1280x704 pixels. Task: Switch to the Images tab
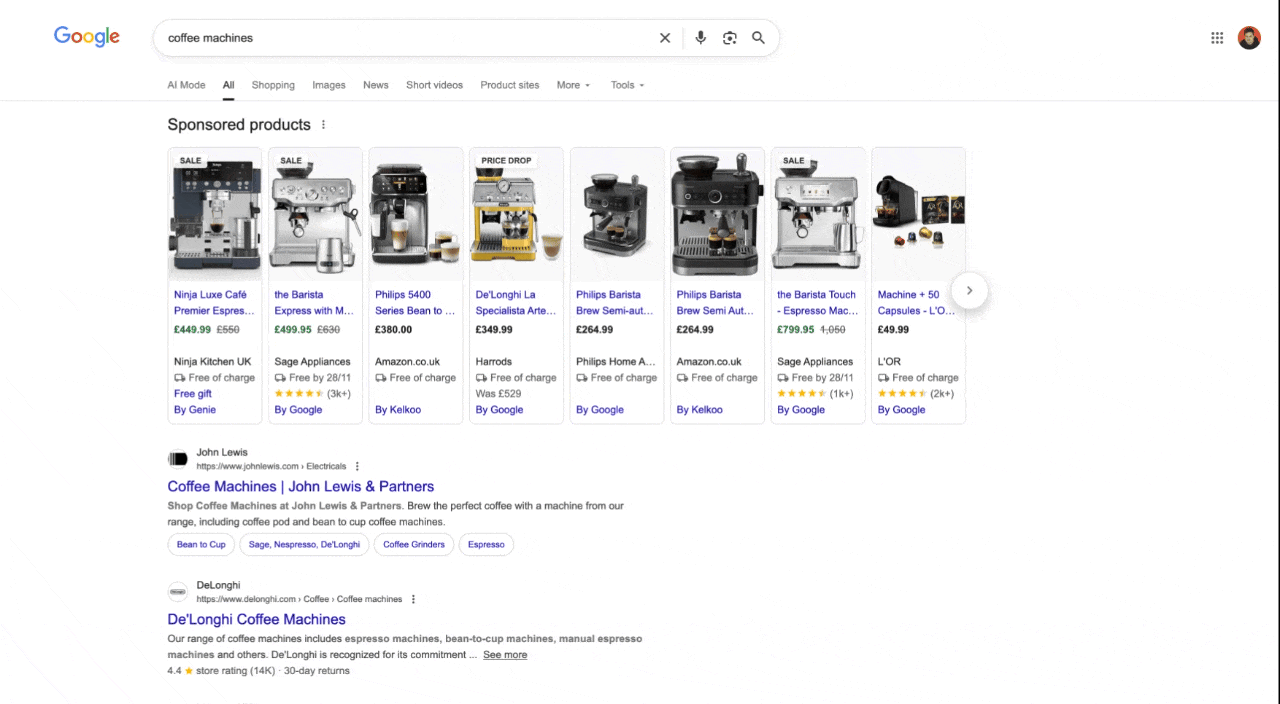pos(328,85)
